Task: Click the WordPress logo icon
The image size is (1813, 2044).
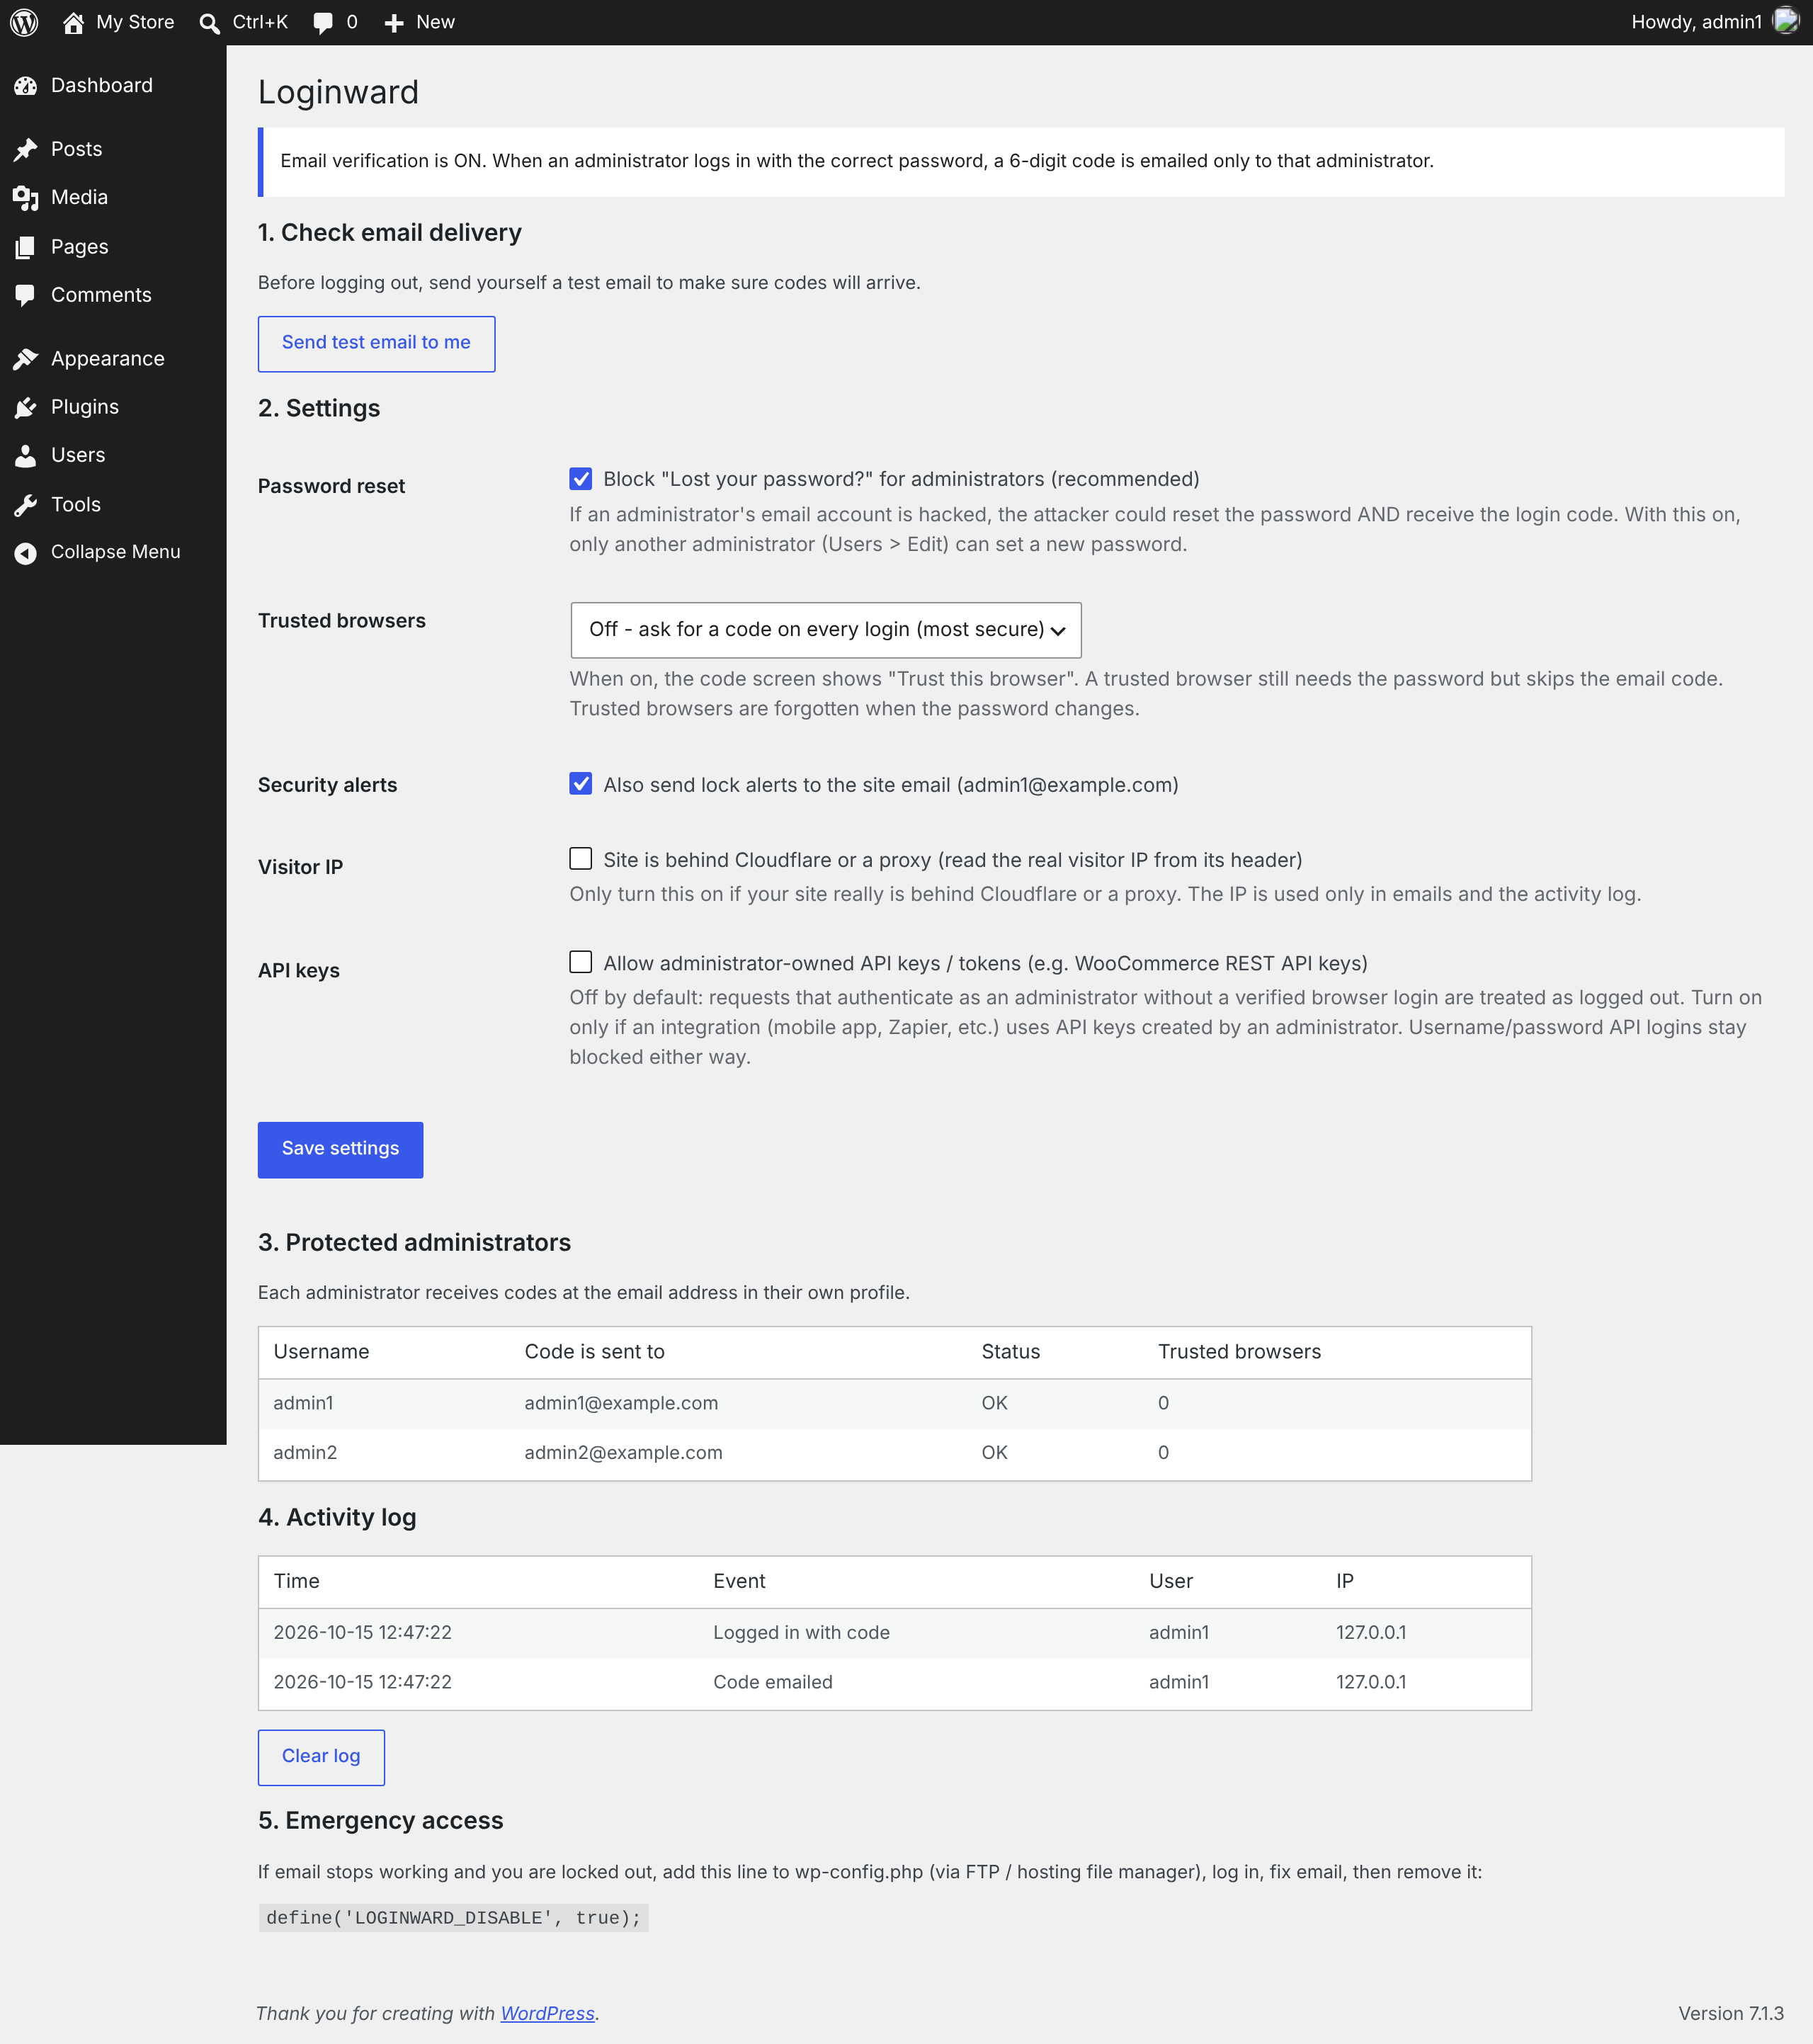Action: [x=24, y=22]
